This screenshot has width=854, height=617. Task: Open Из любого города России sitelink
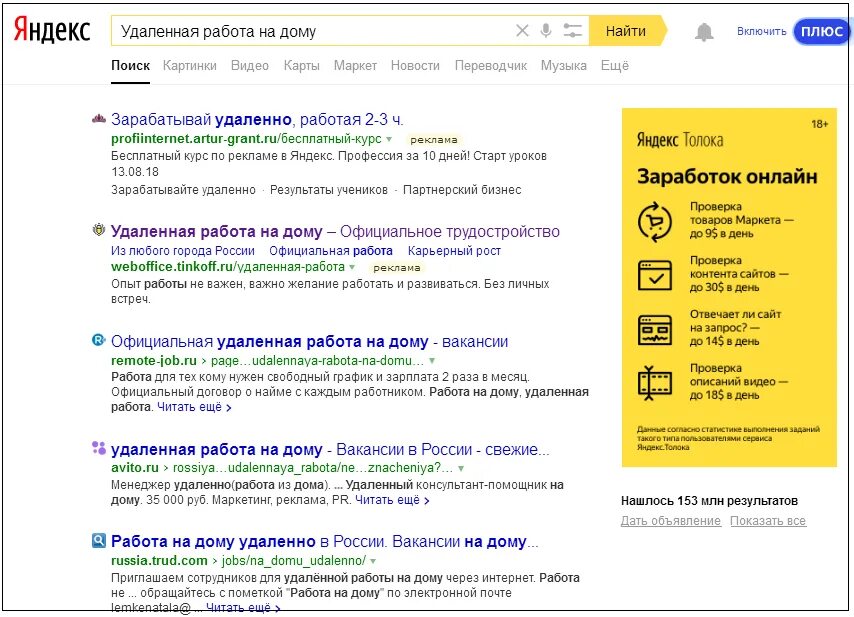pos(183,251)
